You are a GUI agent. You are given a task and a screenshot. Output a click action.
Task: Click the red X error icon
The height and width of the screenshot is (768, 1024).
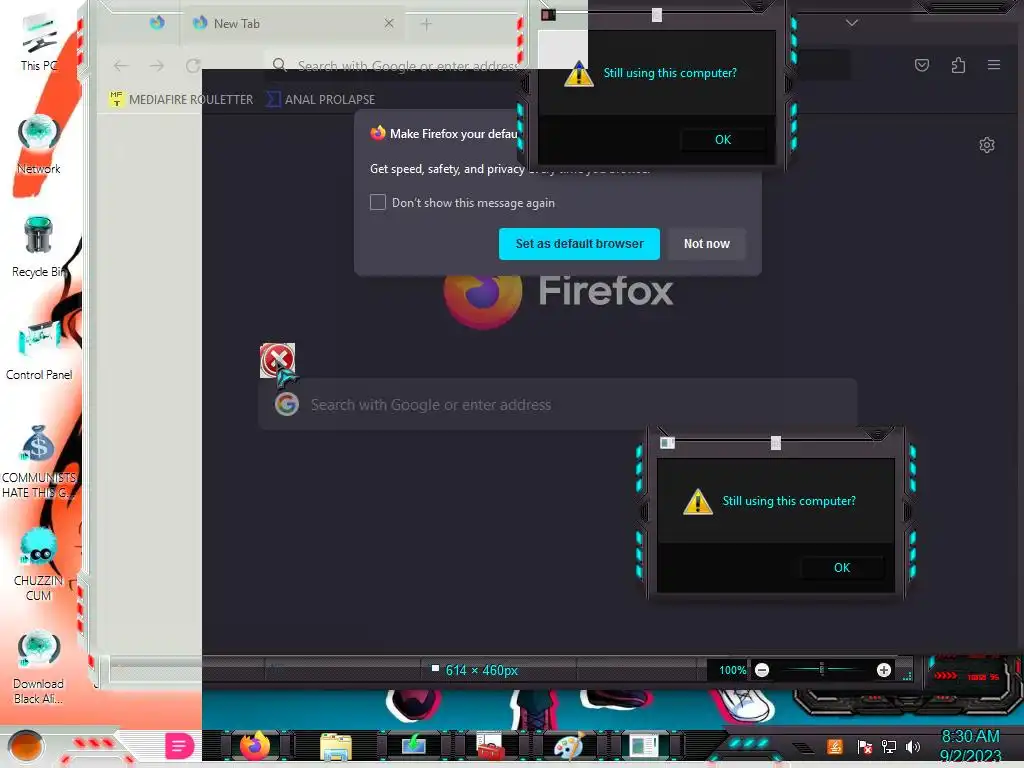tap(278, 360)
